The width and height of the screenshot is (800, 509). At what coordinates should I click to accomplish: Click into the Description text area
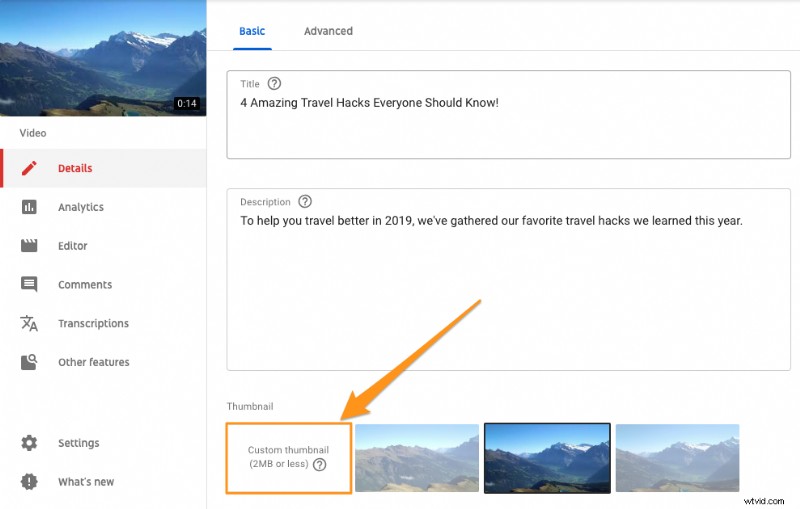pos(509,279)
